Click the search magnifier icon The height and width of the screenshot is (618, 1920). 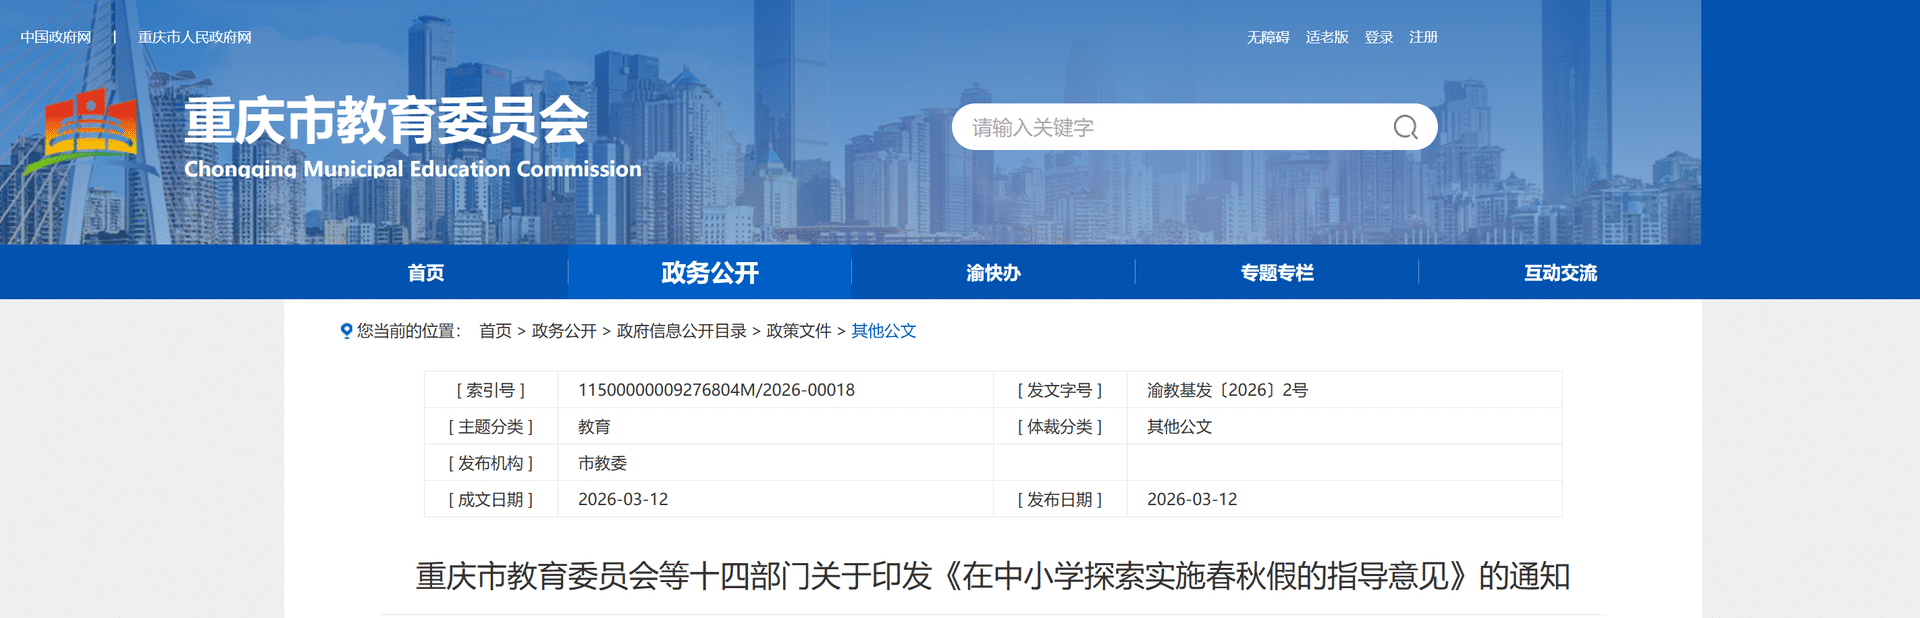(1405, 127)
